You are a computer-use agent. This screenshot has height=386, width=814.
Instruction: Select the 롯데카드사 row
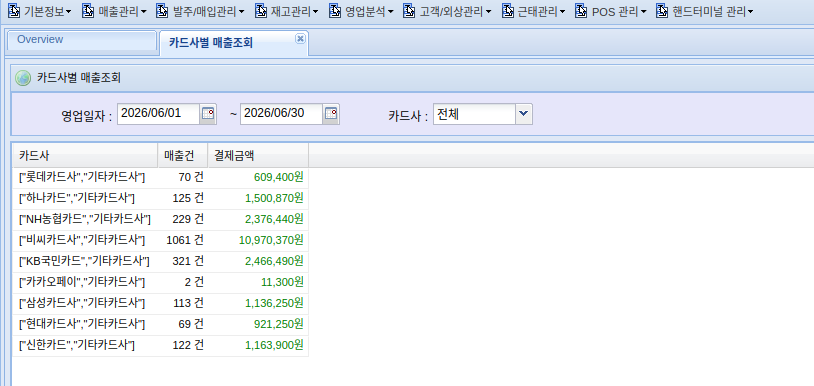tap(160, 177)
